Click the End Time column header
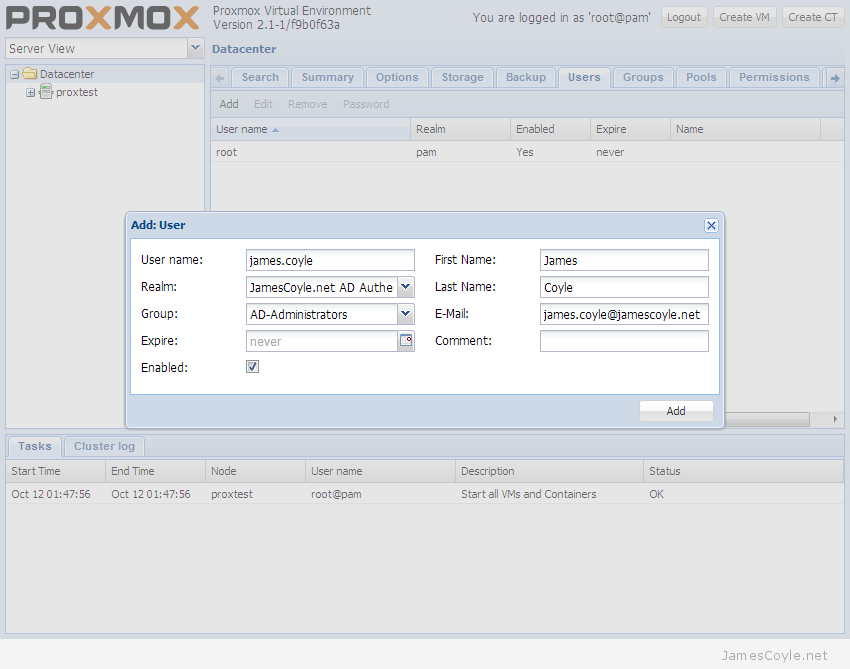This screenshot has height=669, width=850. click(x=156, y=471)
